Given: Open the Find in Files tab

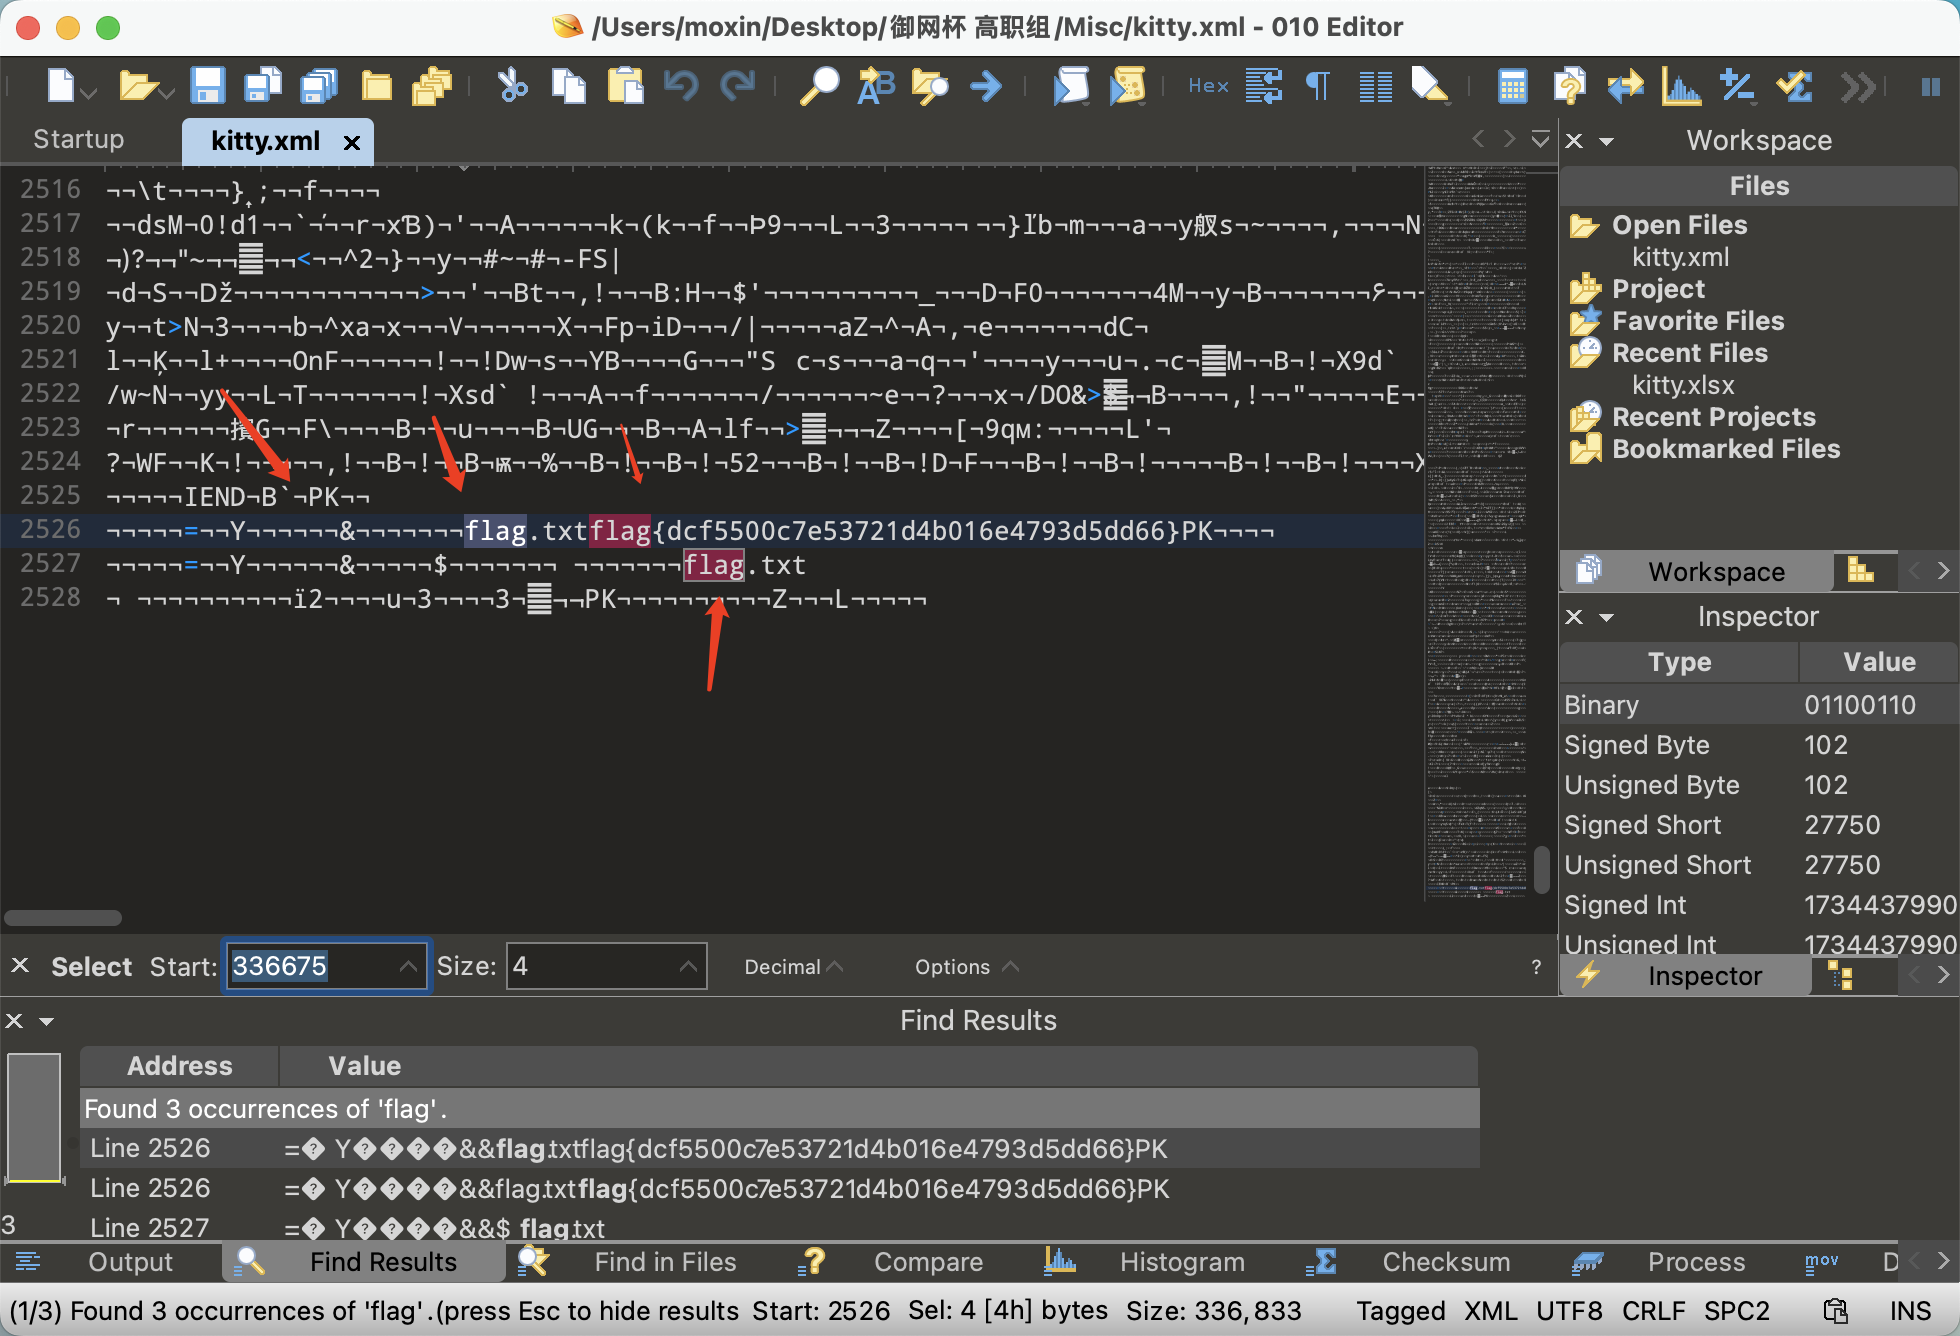Looking at the screenshot, I should point(664,1262).
